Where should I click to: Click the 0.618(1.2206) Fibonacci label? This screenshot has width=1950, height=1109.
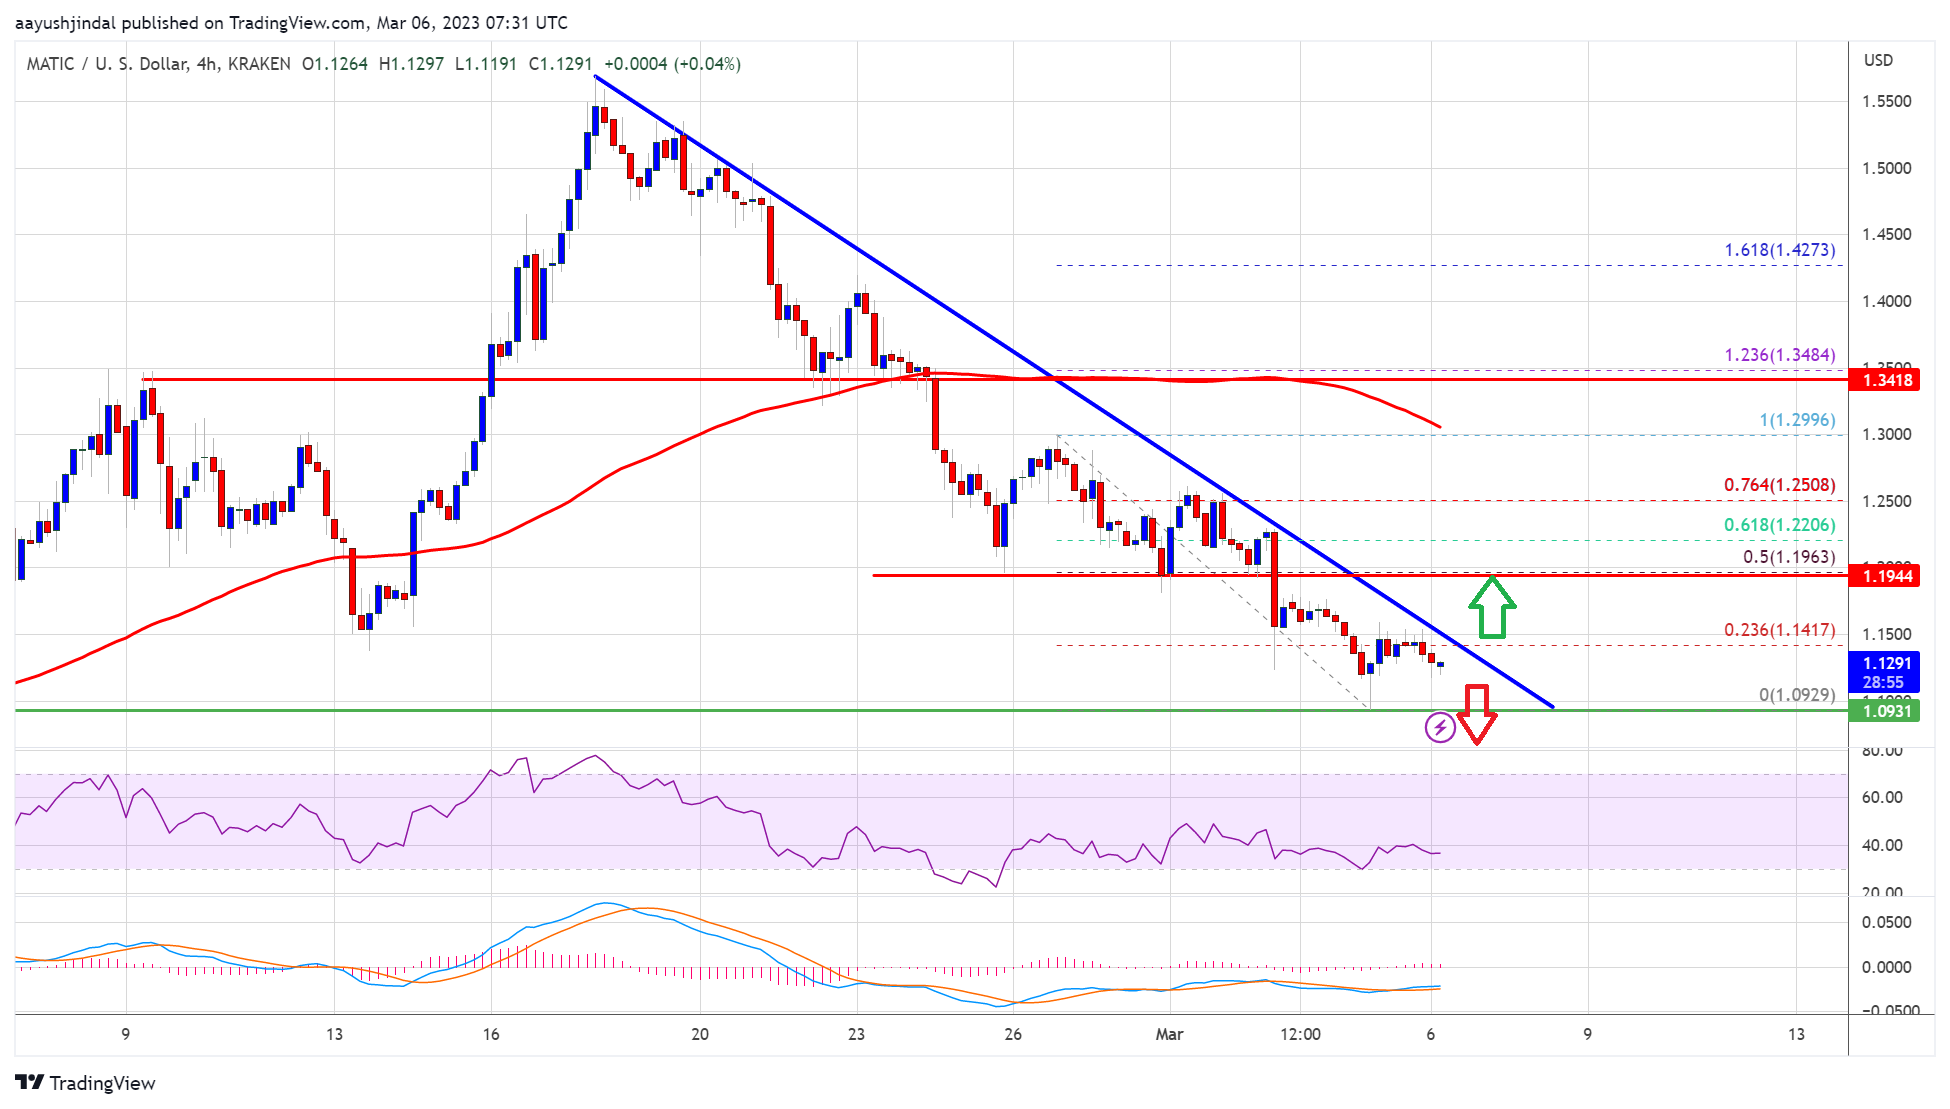[1779, 525]
